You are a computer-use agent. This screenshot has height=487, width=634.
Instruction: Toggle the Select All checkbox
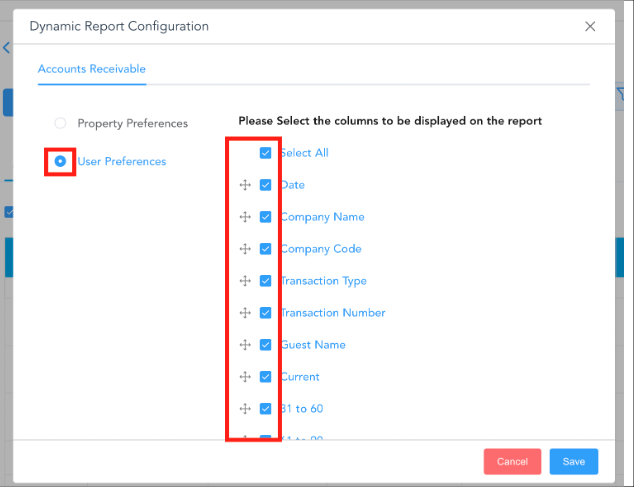(265, 153)
